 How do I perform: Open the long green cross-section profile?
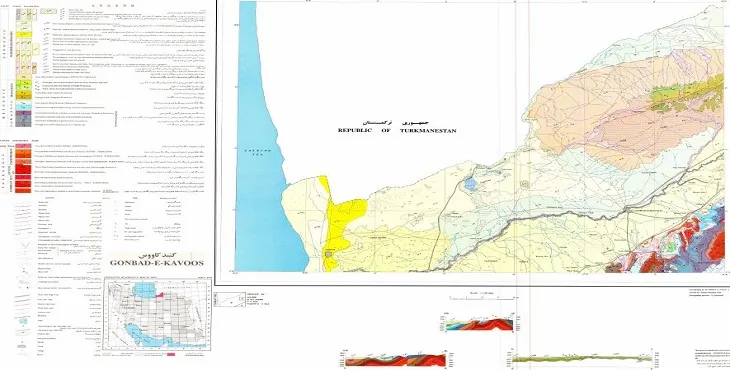pos(582,358)
